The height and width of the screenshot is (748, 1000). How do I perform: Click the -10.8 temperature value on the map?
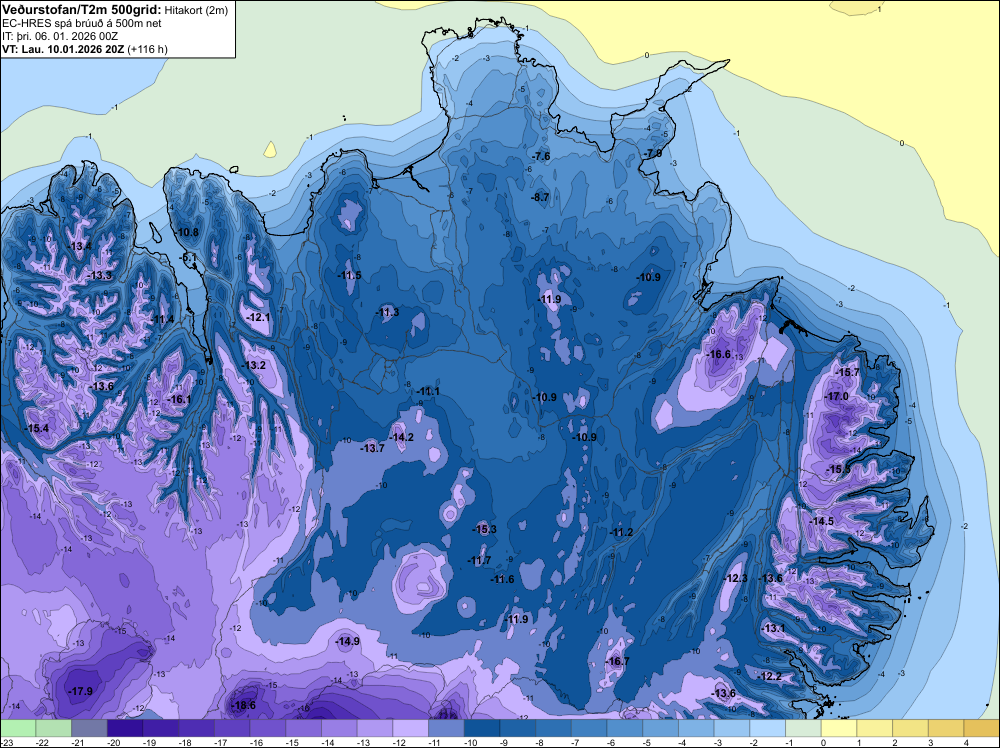click(x=186, y=232)
